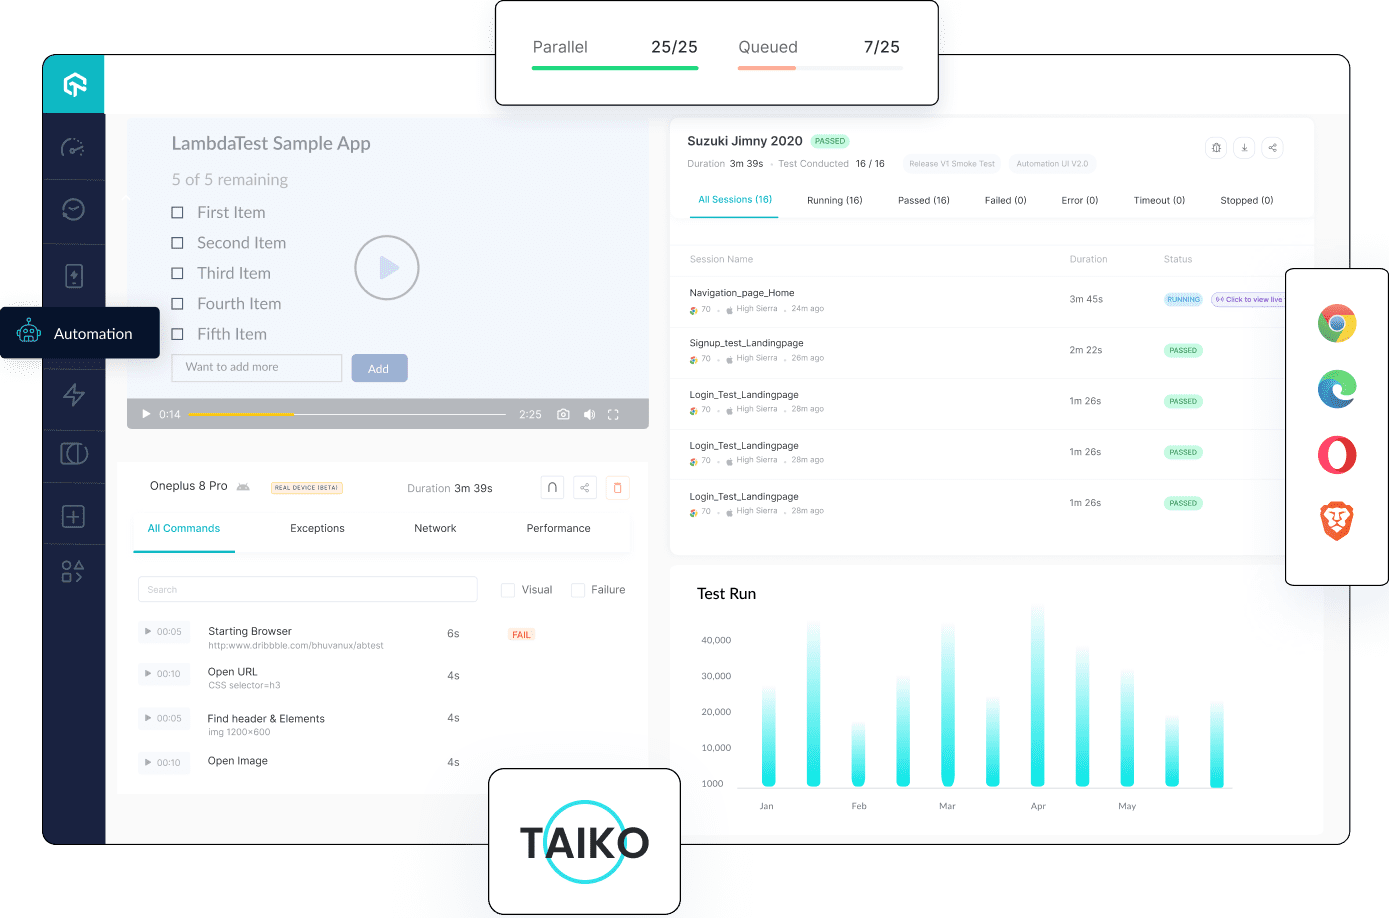Check the Third Item checkbox
The width and height of the screenshot is (1389, 918).
point(177,273)
